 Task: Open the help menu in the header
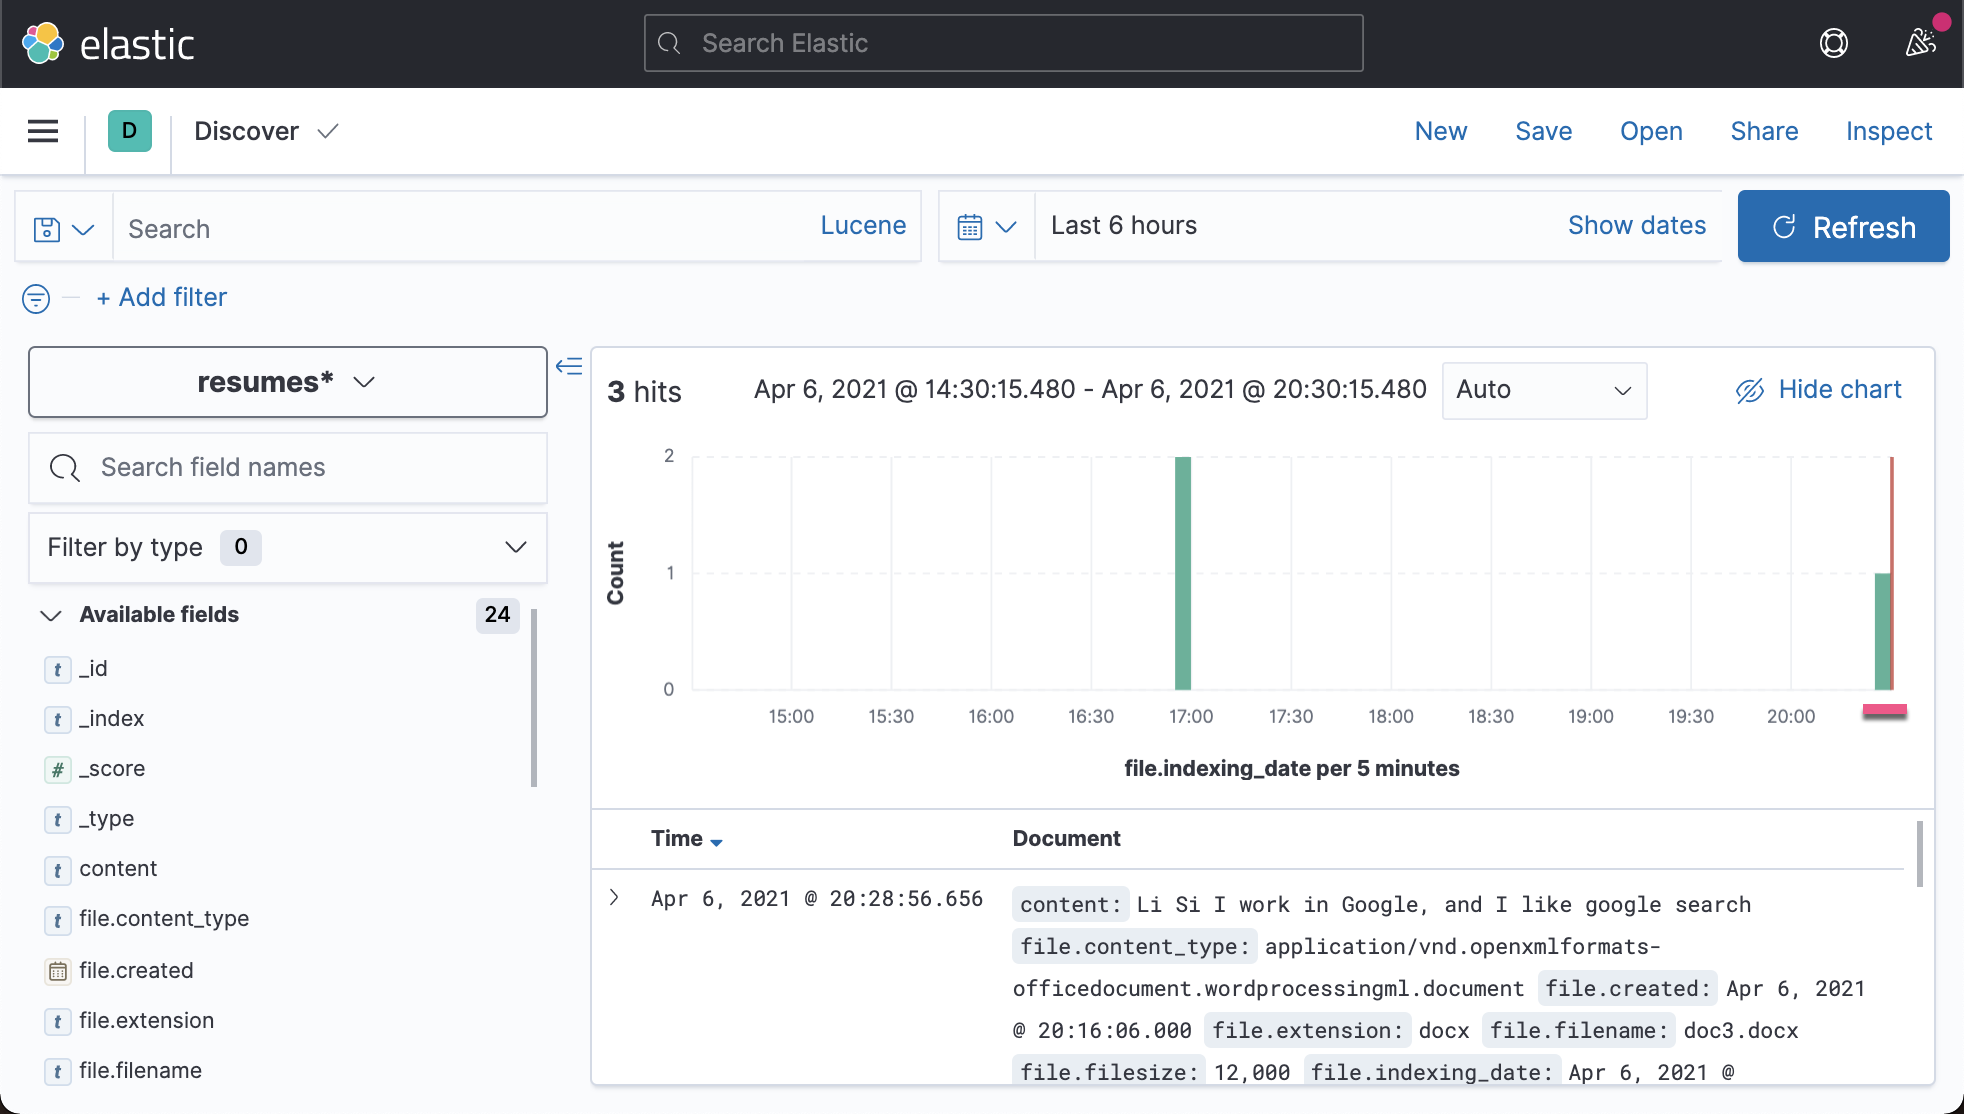tap(1834, 43)
